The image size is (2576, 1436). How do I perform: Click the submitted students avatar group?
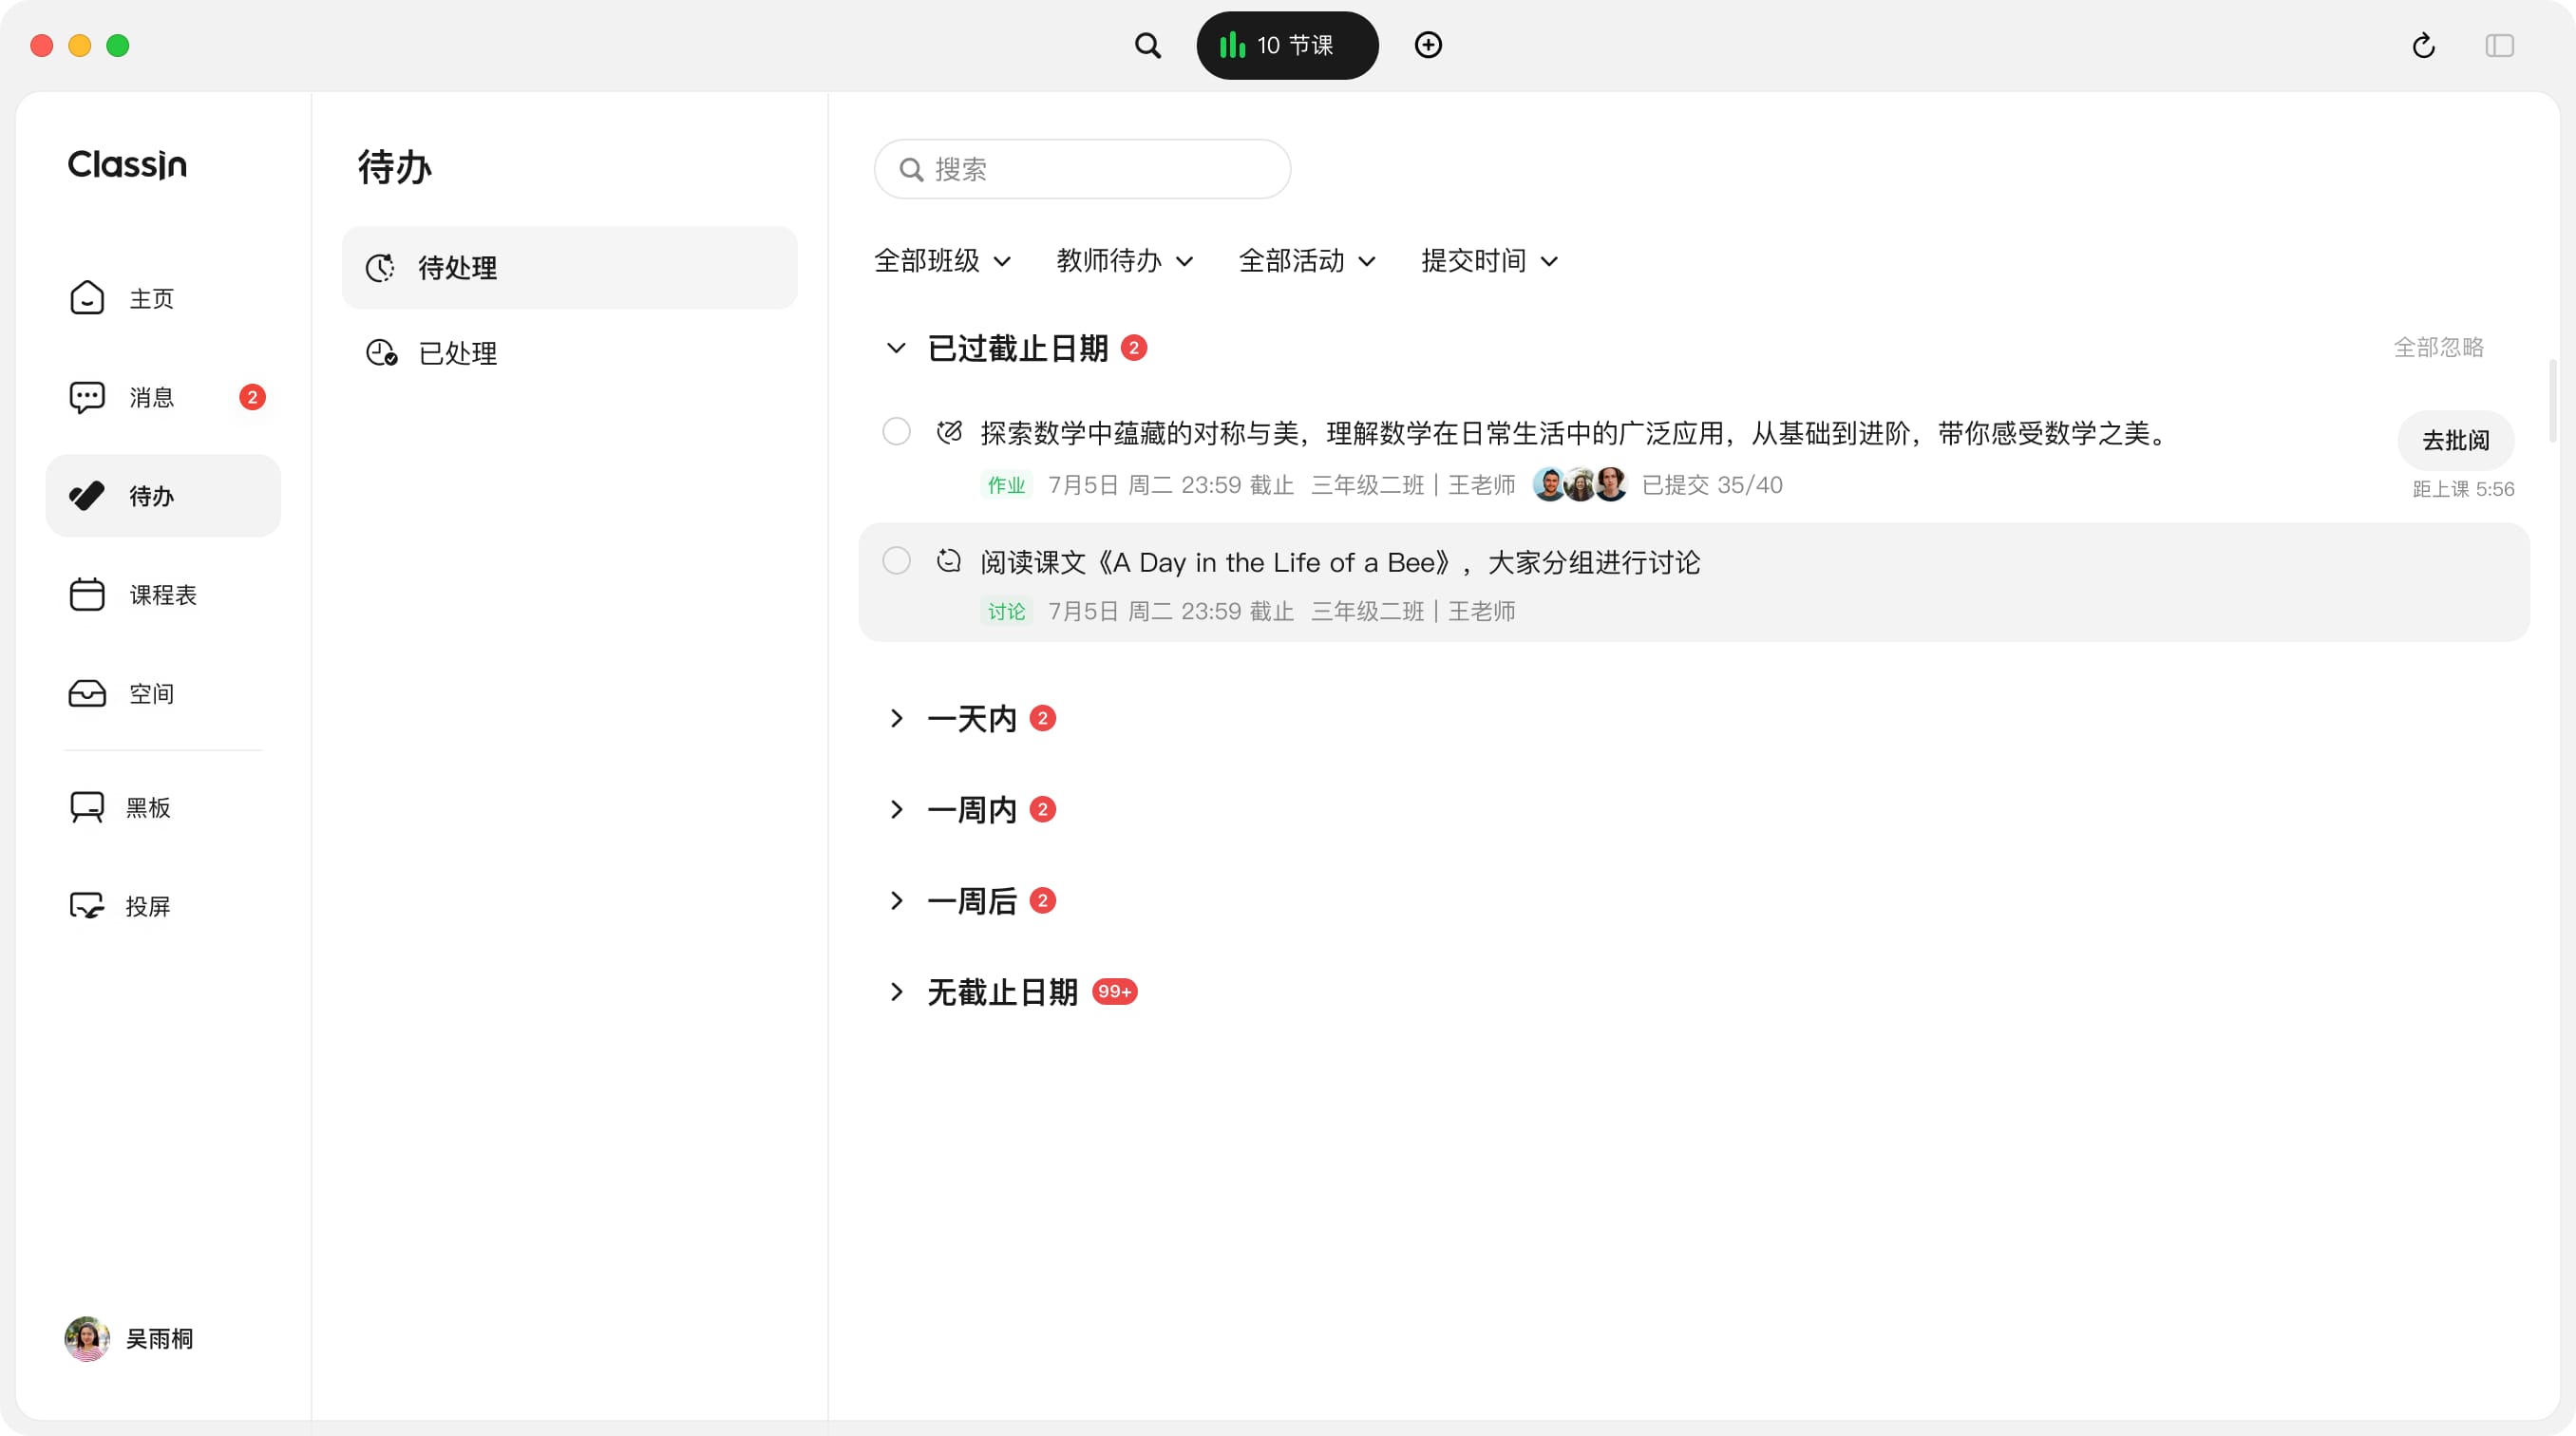click(1580, 484)
